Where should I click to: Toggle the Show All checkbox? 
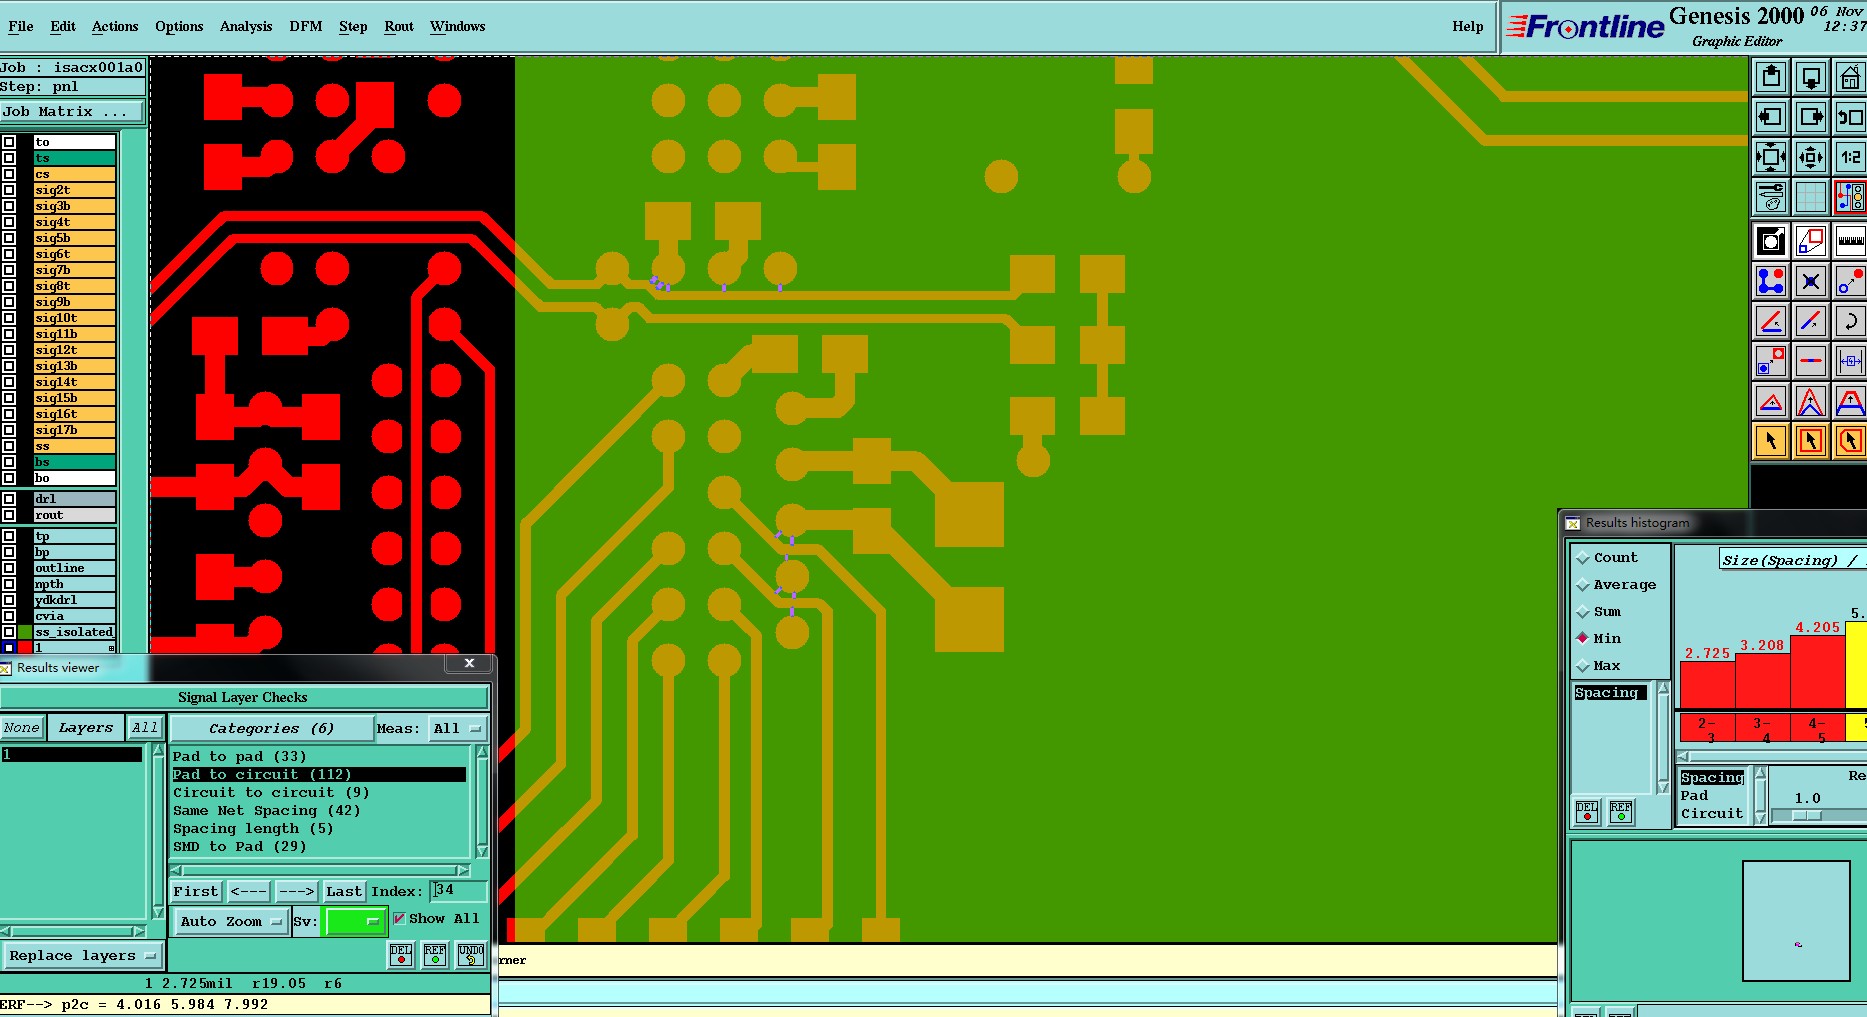[x=399, y=918]
